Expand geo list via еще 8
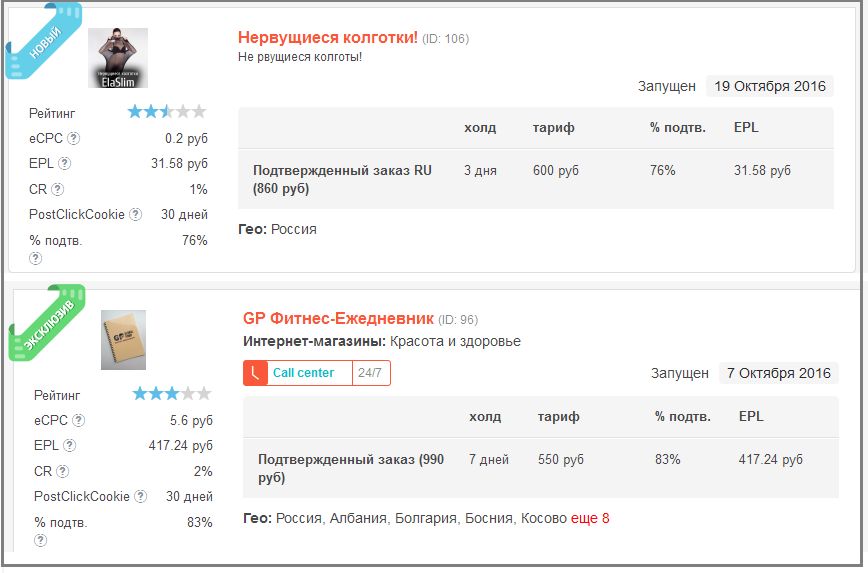 coord(590,518)
